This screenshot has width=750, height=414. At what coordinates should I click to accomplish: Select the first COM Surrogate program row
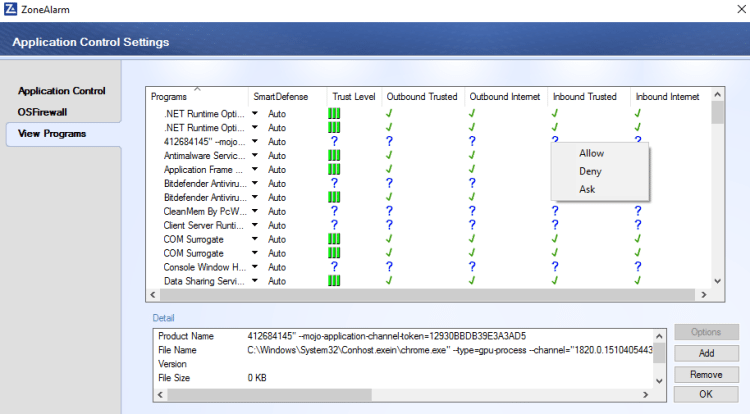point(193,239)
